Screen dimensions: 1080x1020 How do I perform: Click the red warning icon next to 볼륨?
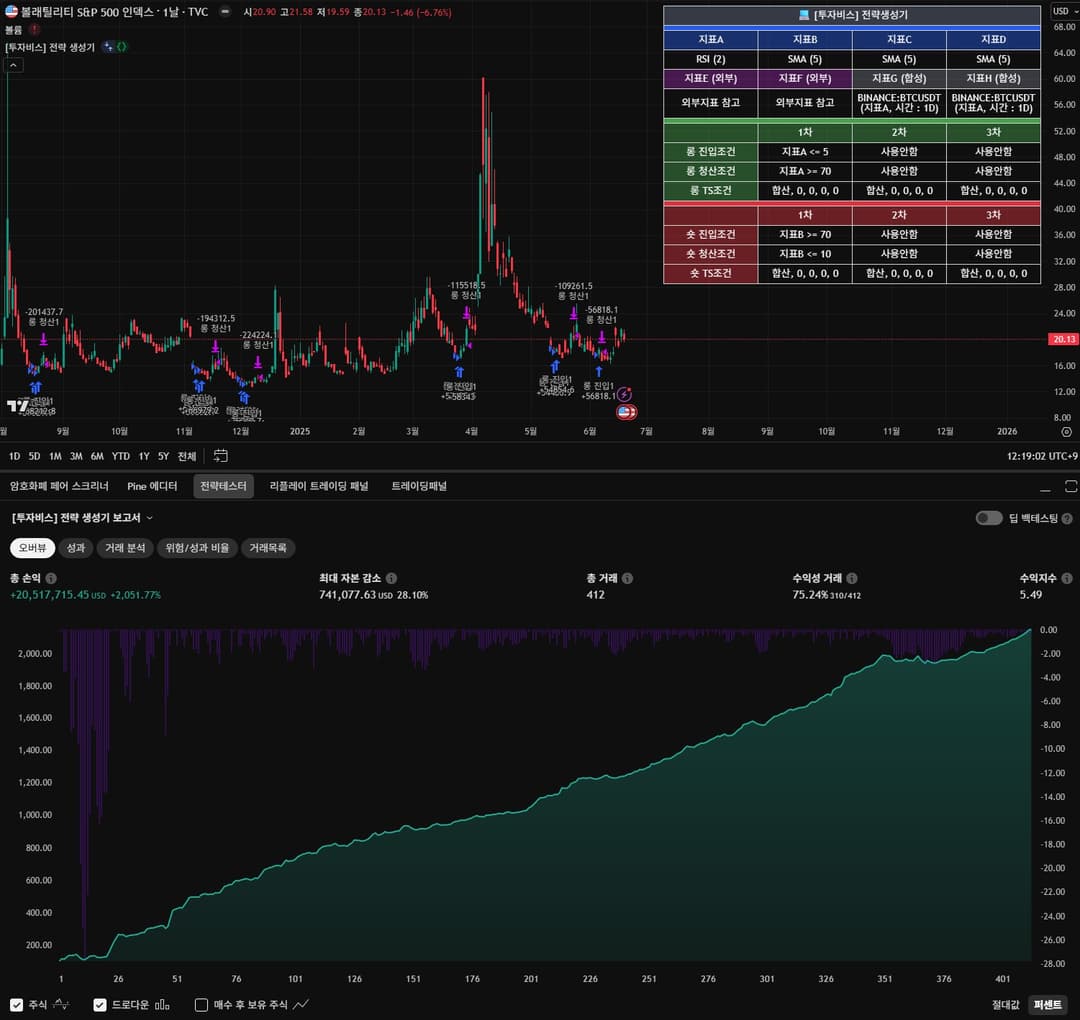click(x=34, y=30)
